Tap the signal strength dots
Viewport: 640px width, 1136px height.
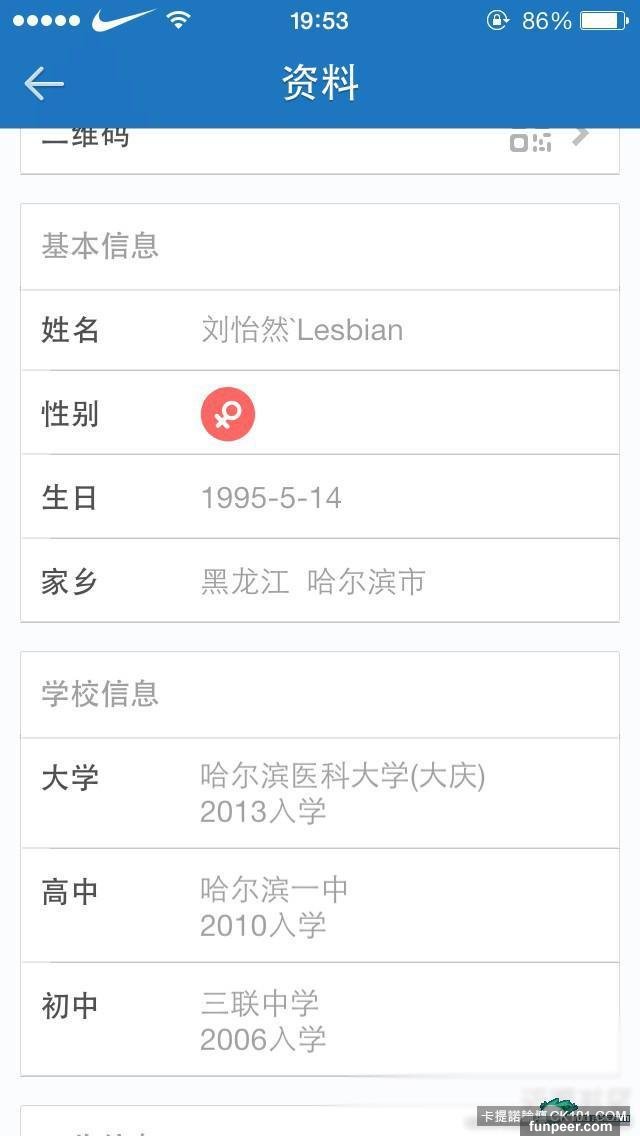point(45,20)
